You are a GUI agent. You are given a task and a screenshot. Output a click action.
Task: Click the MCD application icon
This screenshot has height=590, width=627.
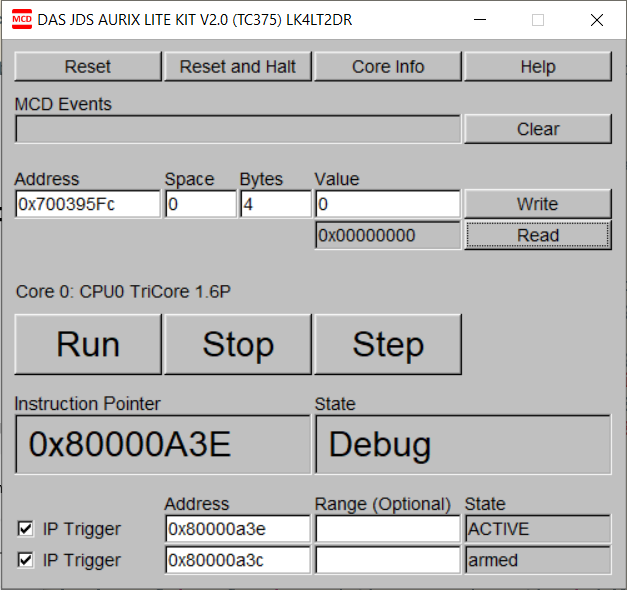point(22,20)
